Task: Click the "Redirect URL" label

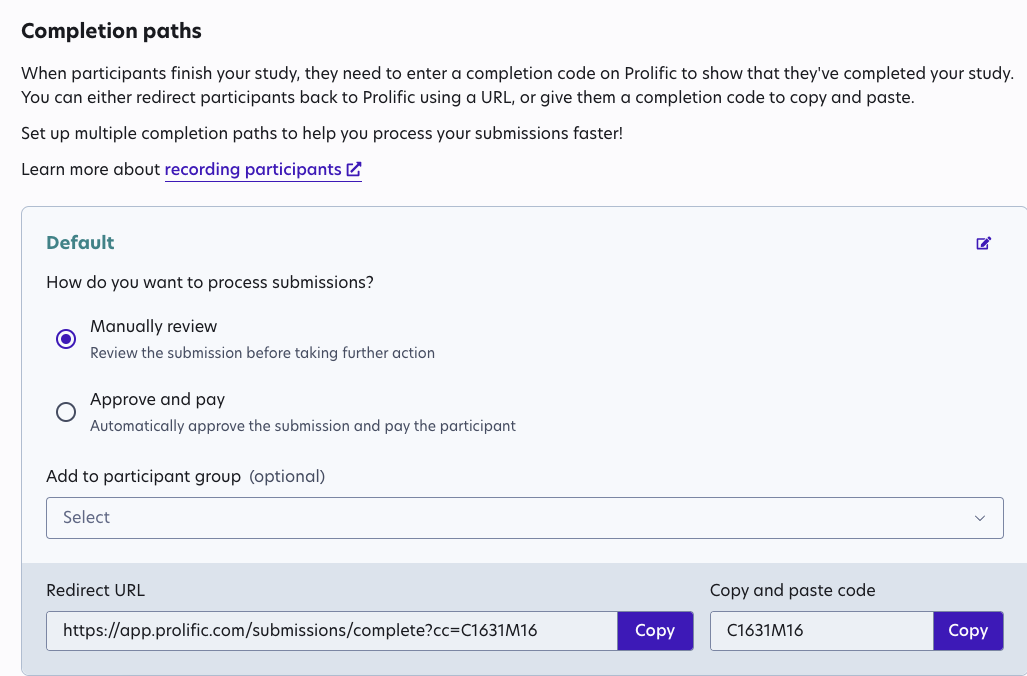Action: pyautogui.click(x=95, y=590)
